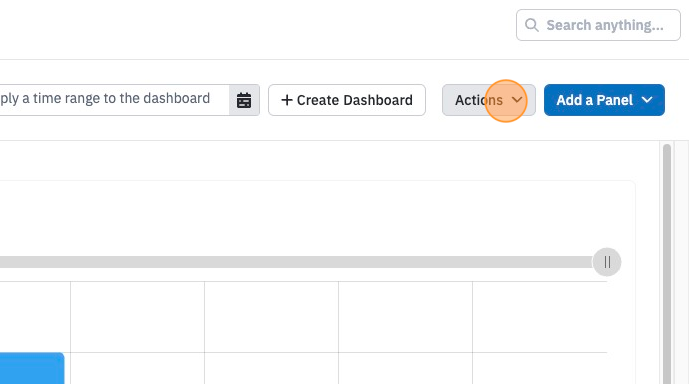The height and width of the screenshot is (384, 689).
Task: Open the calendar date picker icon
Action: [244, 100]
